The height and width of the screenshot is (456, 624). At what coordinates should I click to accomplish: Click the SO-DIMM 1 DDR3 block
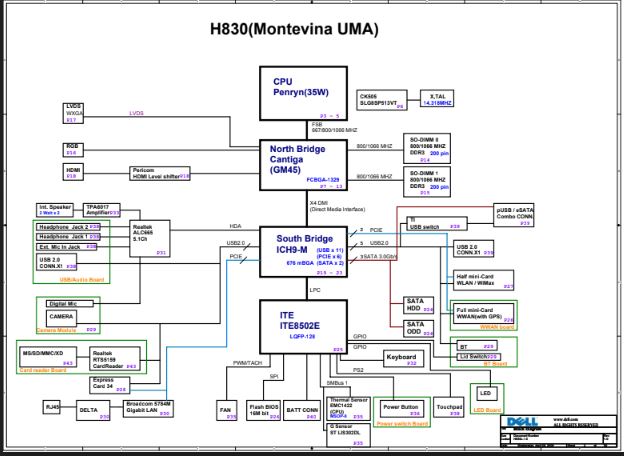(x=427, y=182)
